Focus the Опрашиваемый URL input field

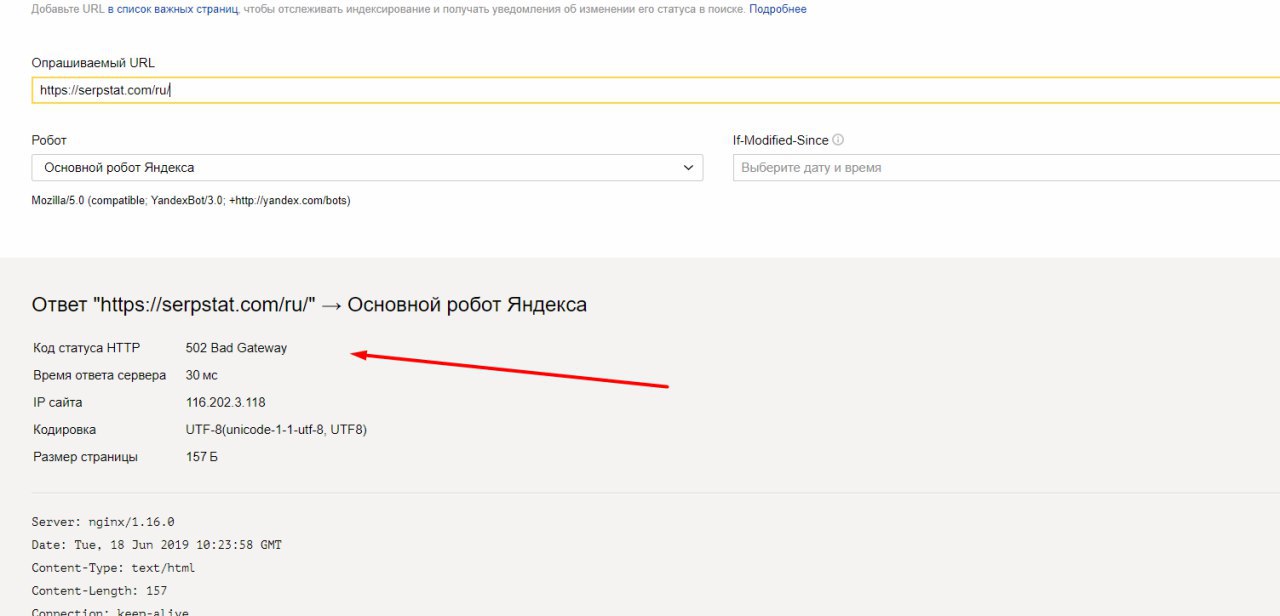656,90
